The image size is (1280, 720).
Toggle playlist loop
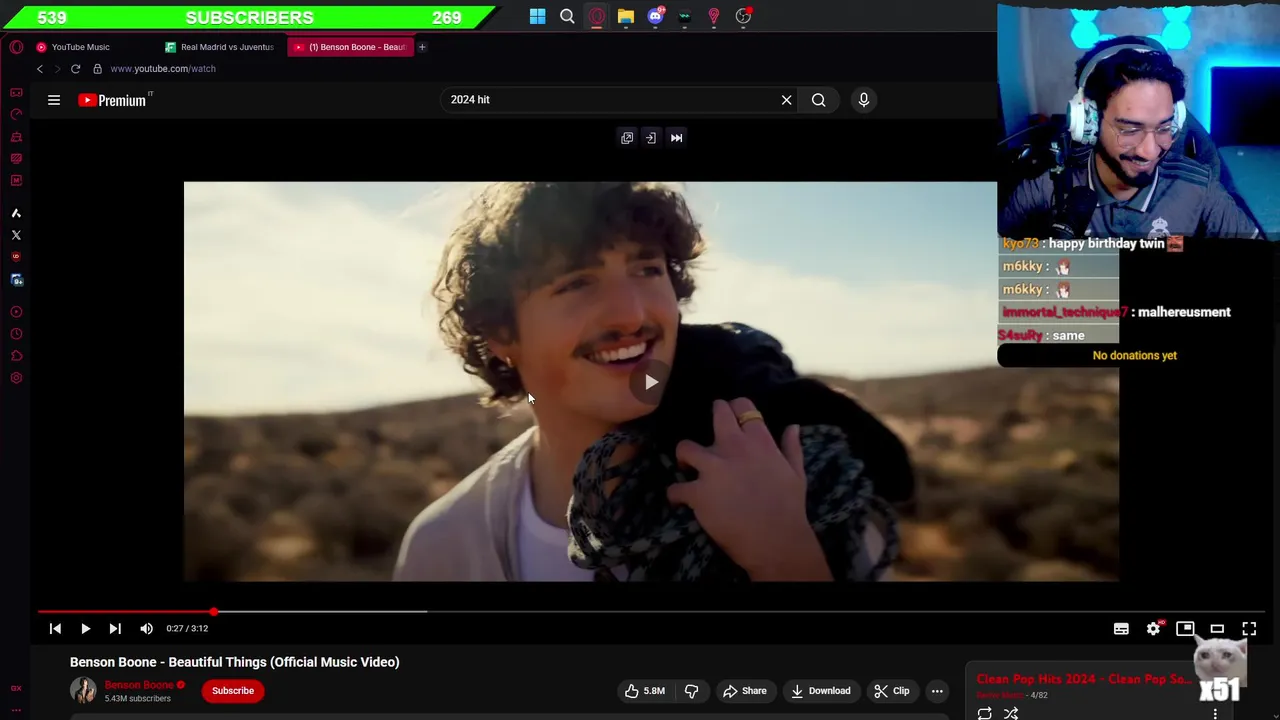985,713
